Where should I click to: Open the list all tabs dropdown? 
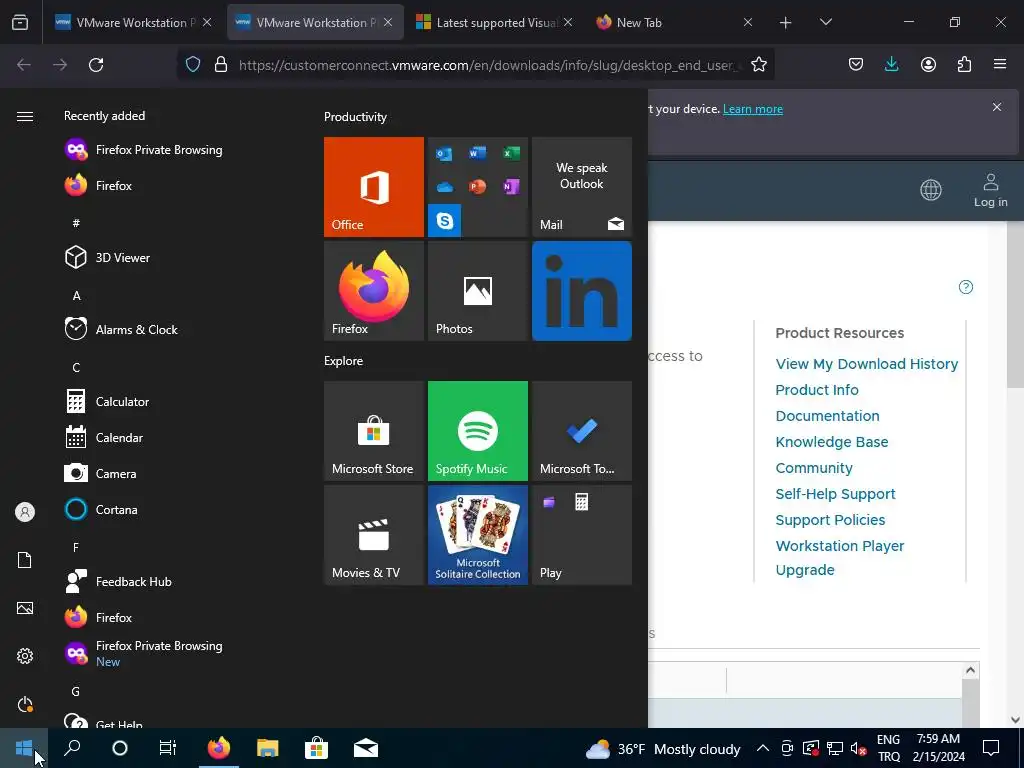click(x=826, y=22)
